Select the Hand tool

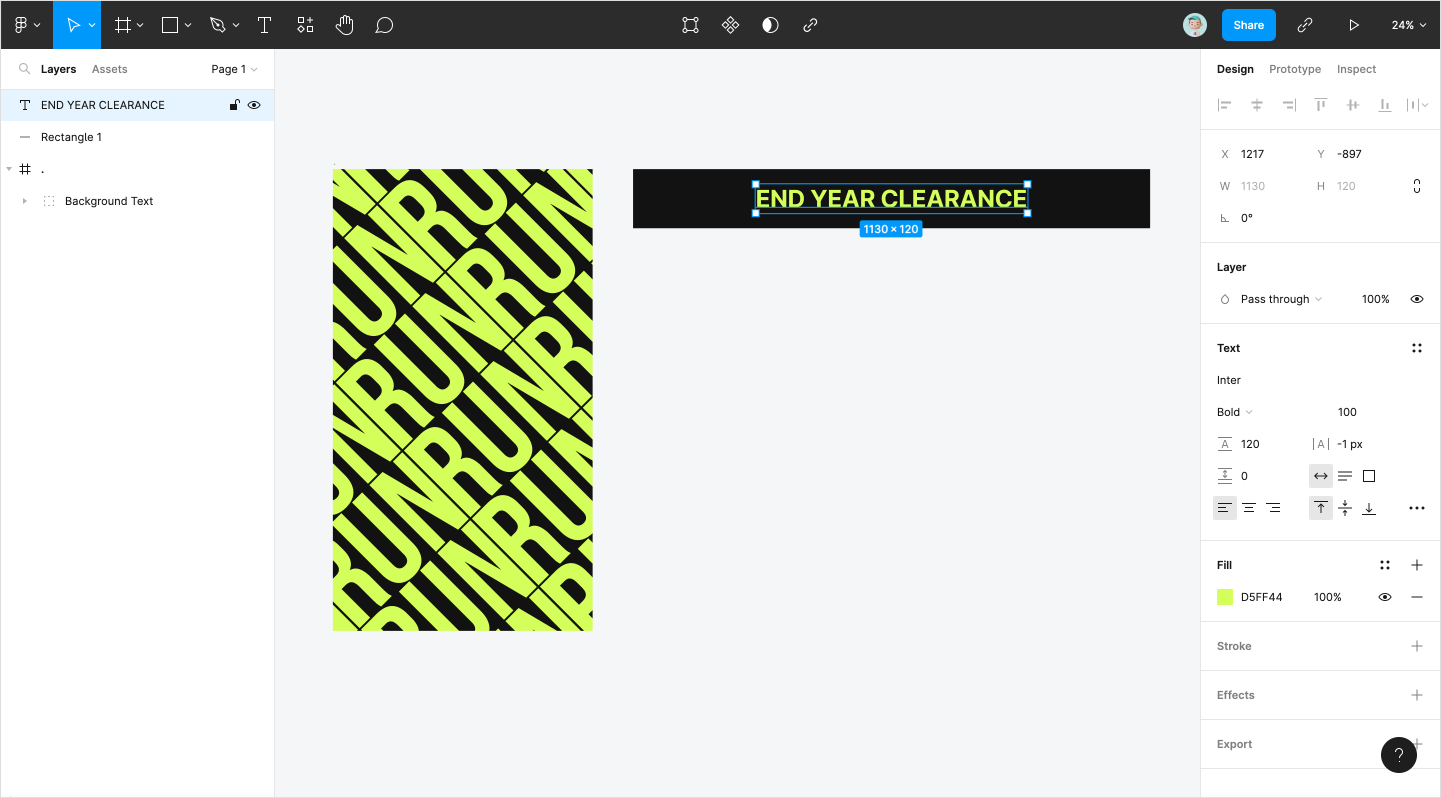(x=344, y=25)
